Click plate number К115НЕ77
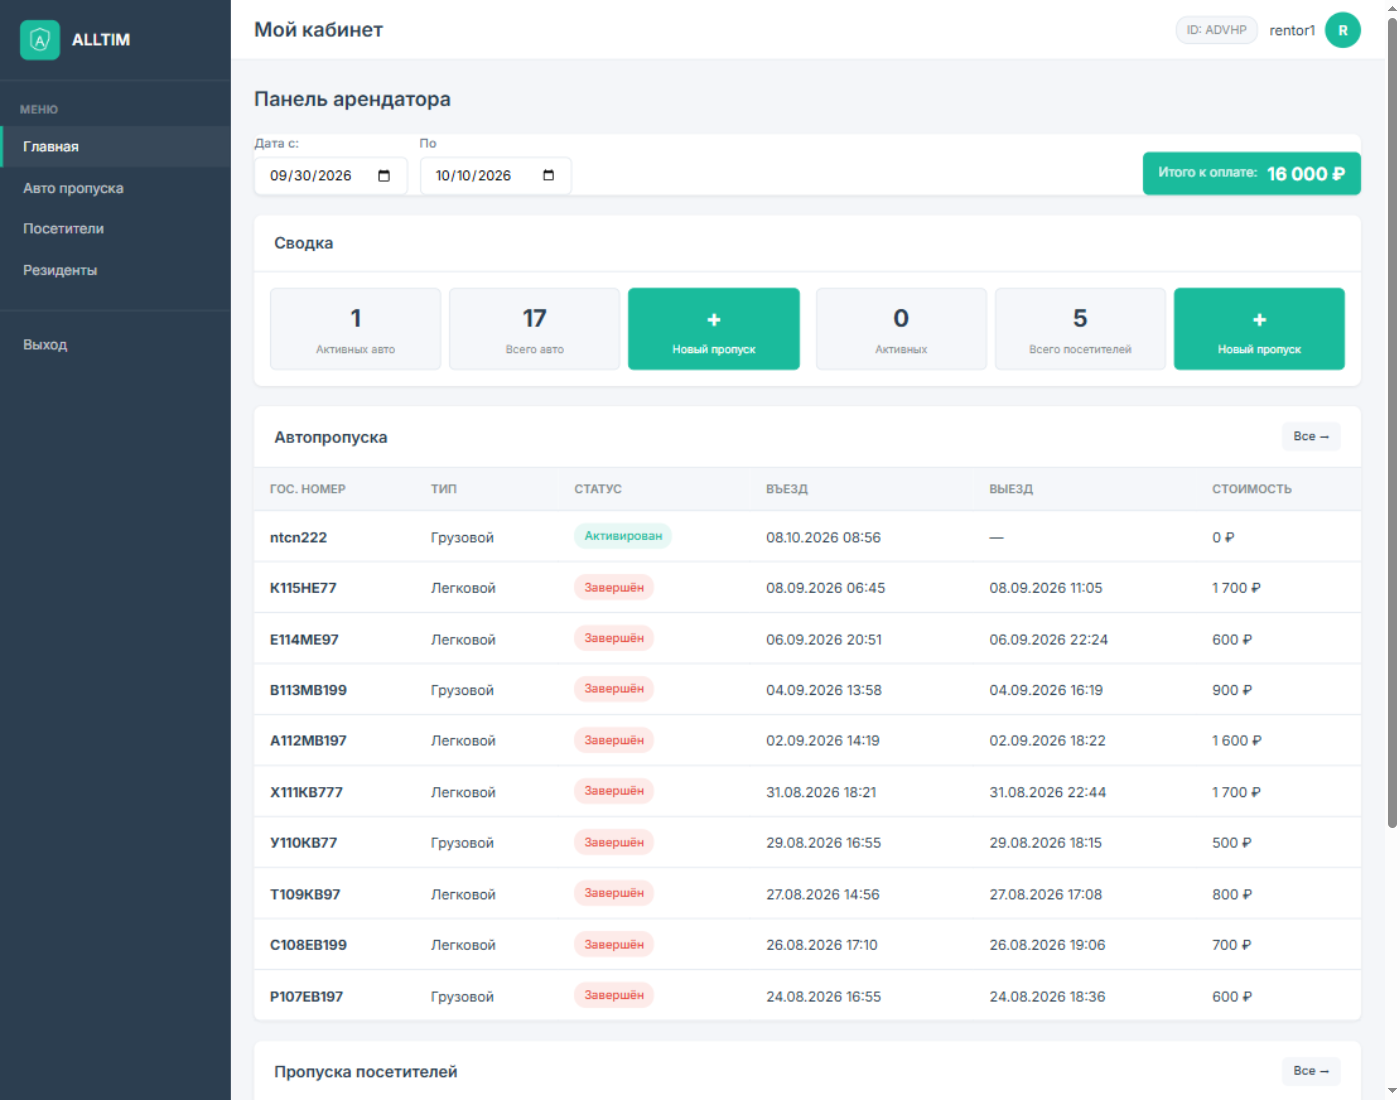This screenshot has height=1100, width=1400. [x=303, y=588]
